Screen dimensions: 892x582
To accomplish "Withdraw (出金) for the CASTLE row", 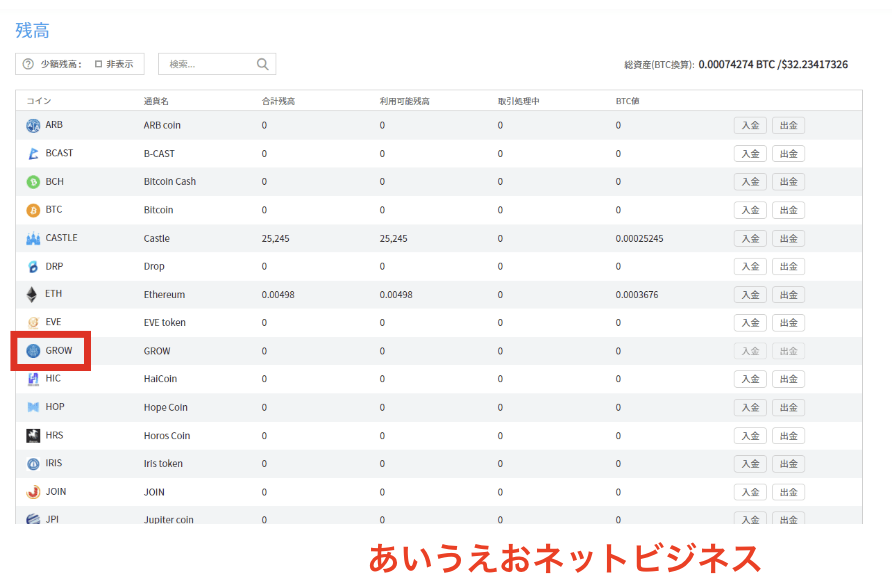I will click(x=788, y=238).
